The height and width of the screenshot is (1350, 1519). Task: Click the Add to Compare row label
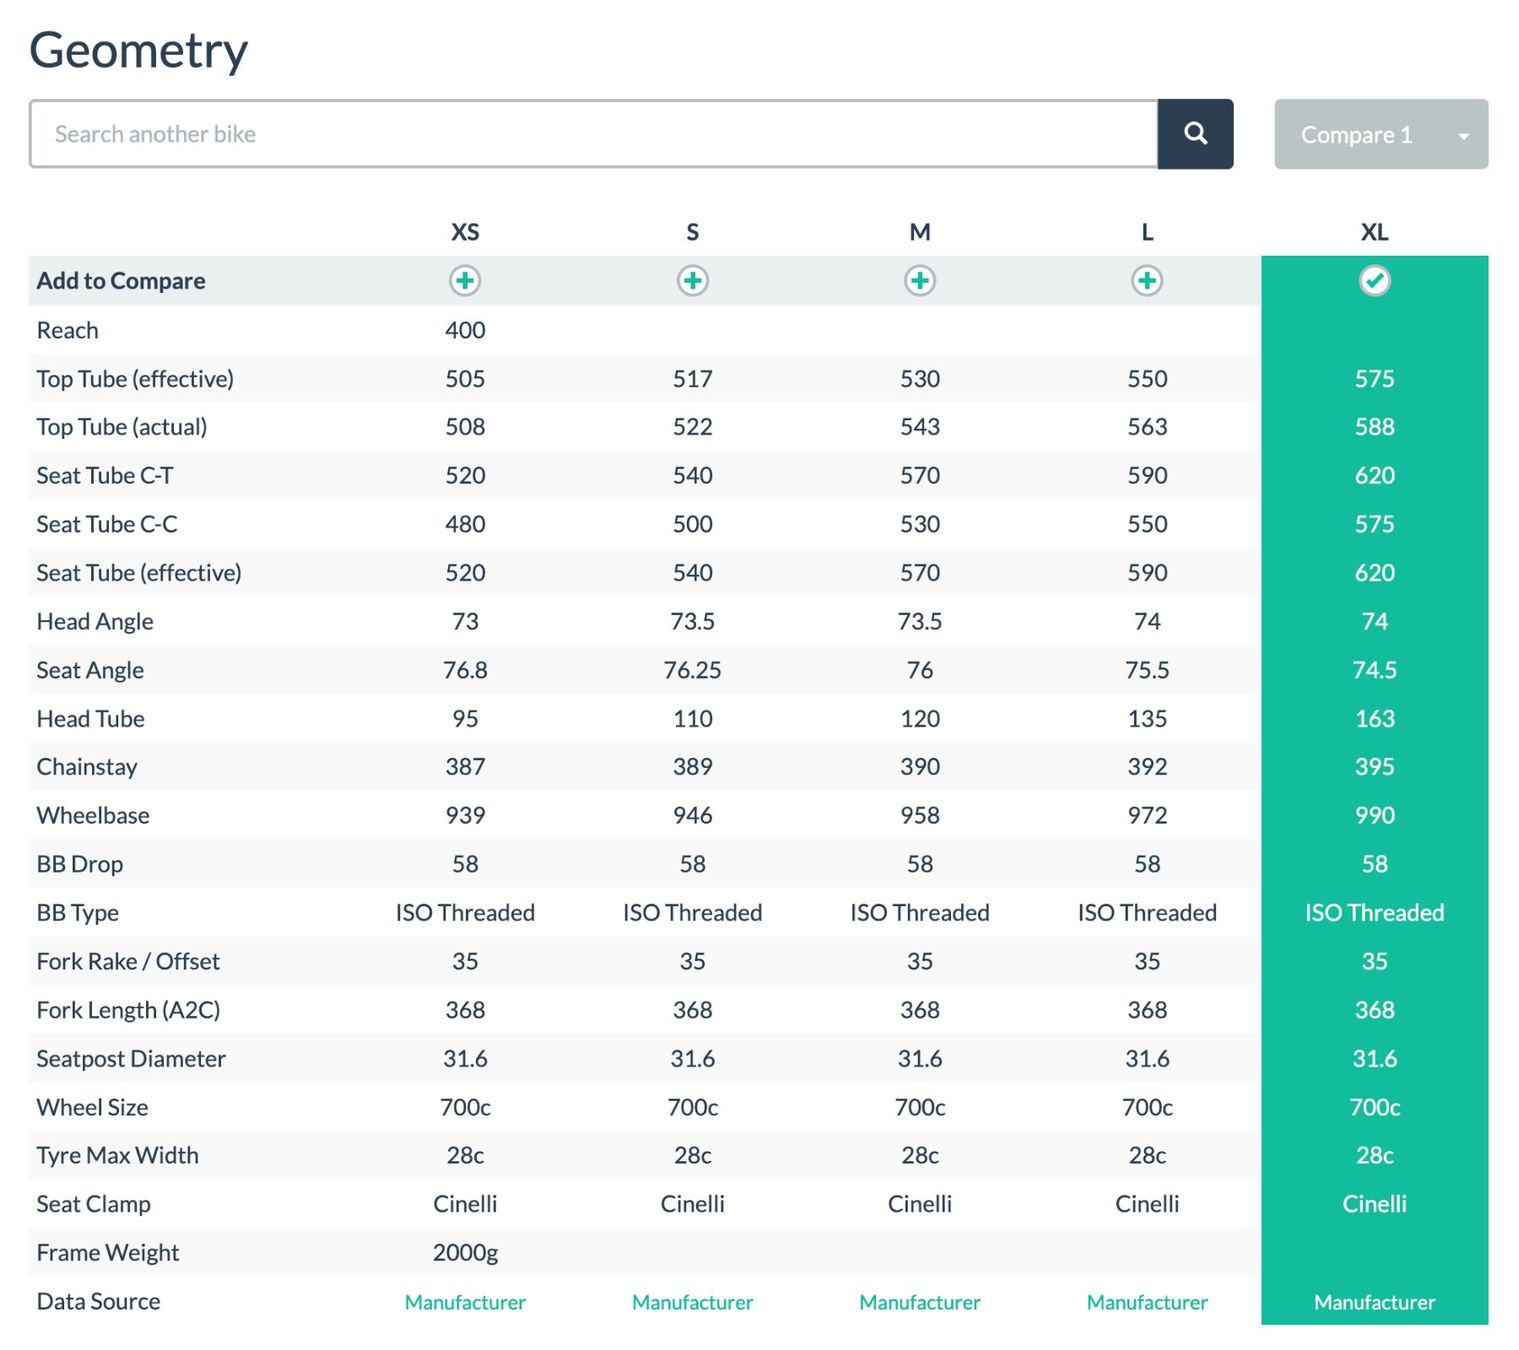coord(121,281)
